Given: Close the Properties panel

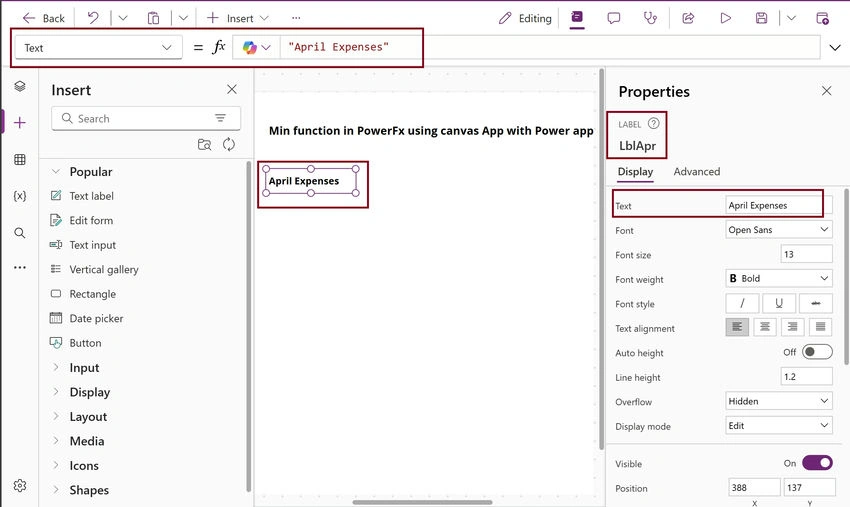Looking at the screenshot, I should [x=826, y=91].
